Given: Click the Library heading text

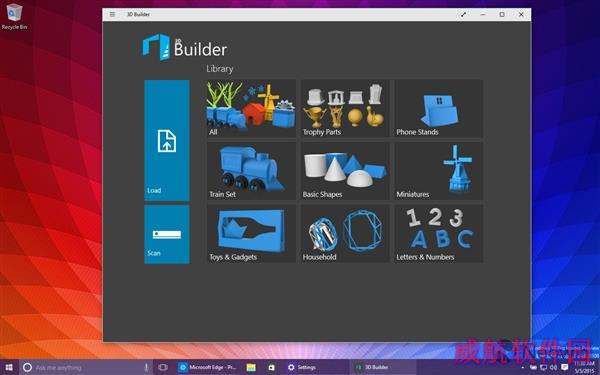Looking at the screenshot, I should coord(220,69).
